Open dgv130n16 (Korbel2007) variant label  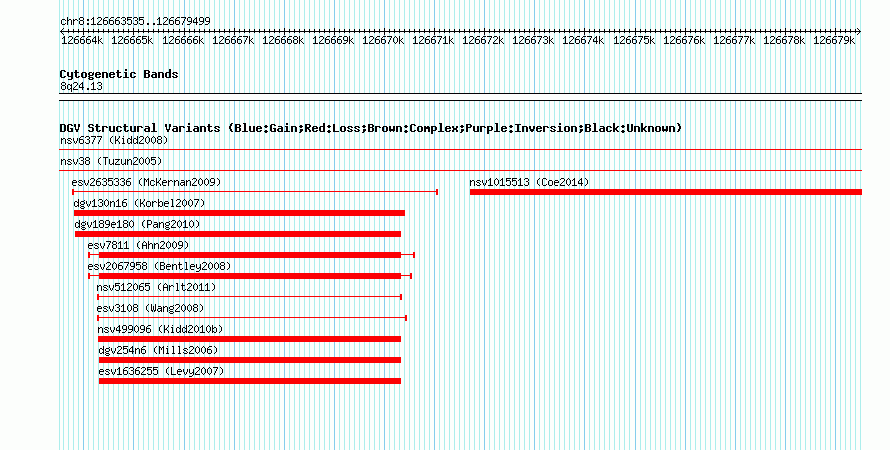coord(139,203)
